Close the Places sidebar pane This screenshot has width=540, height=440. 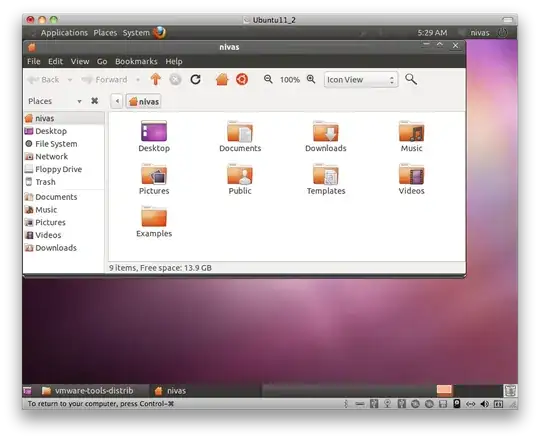[x=94, y=101]
